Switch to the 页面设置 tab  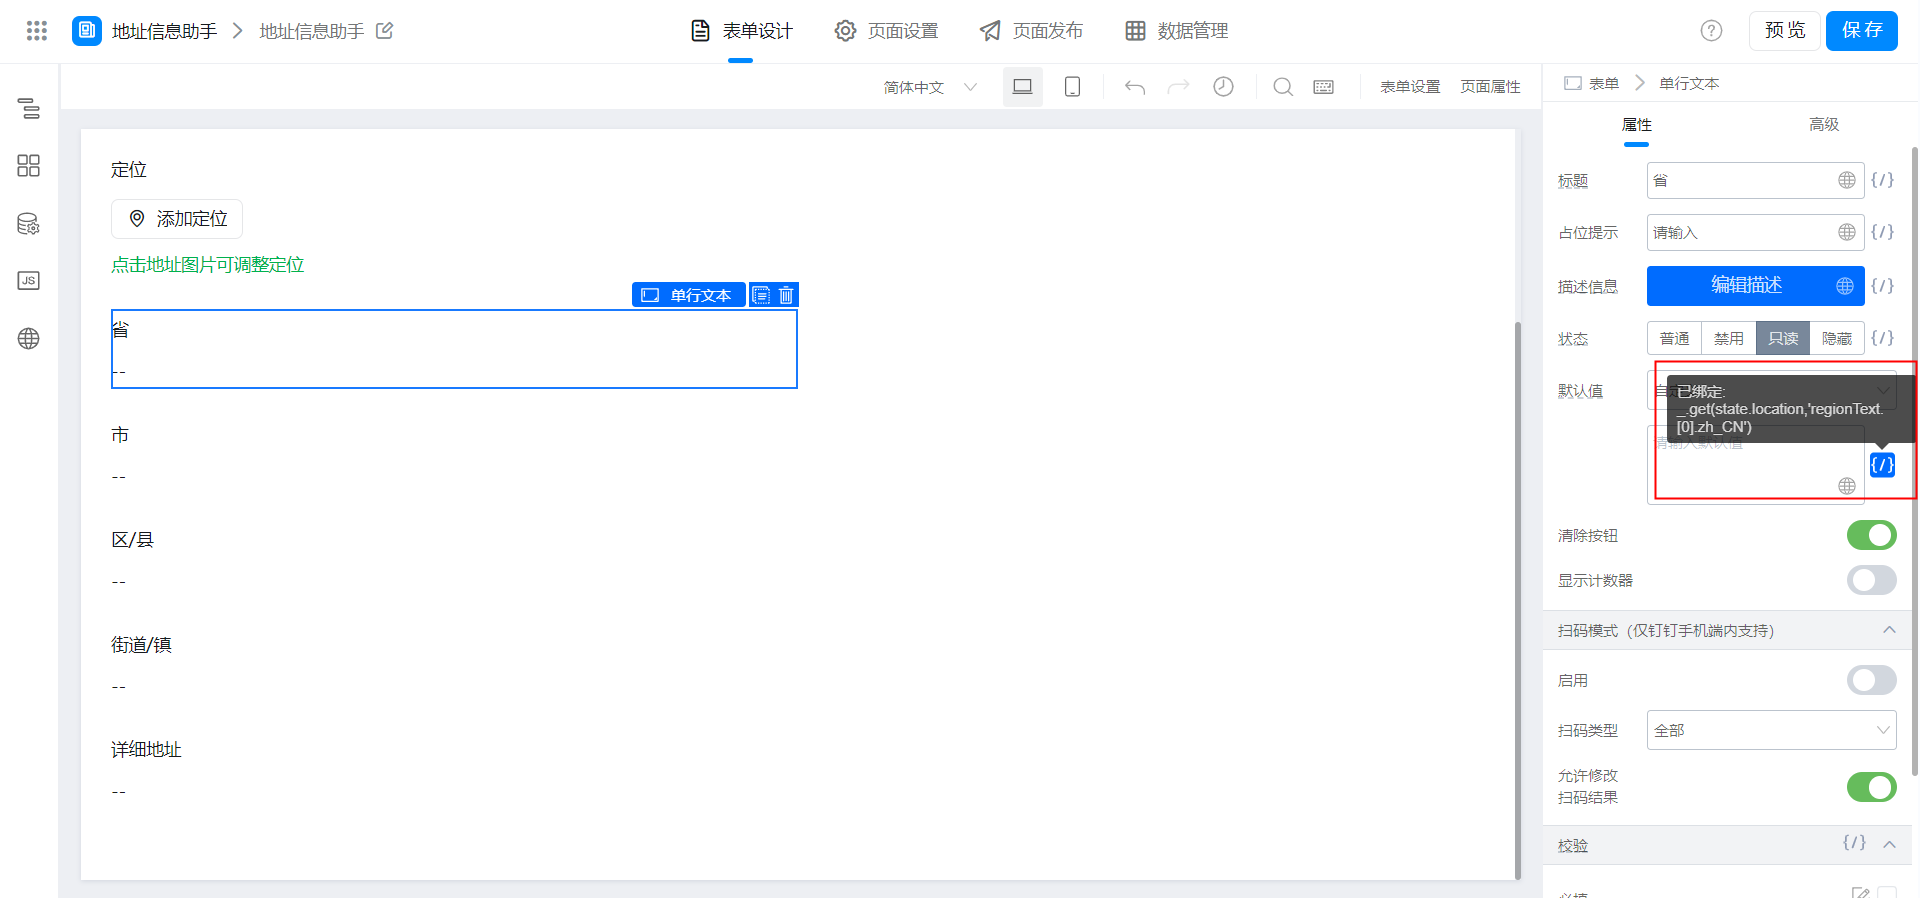pos(887,31)
